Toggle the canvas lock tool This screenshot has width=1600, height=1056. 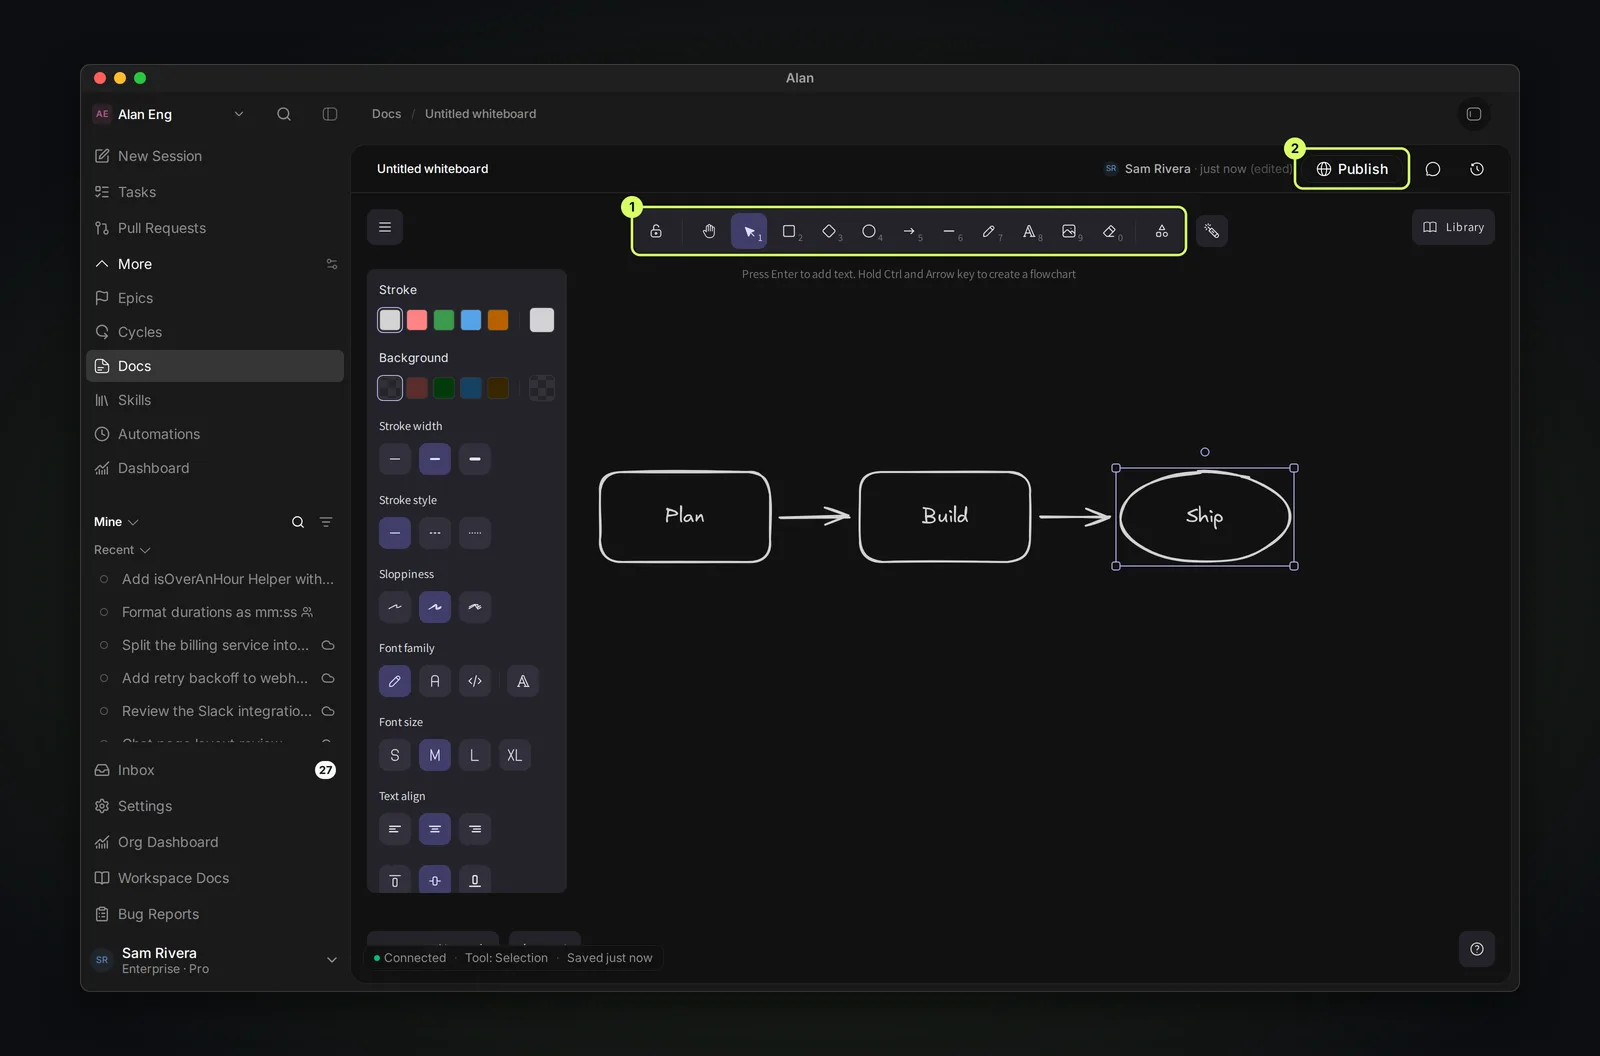(x=656, y=231)
